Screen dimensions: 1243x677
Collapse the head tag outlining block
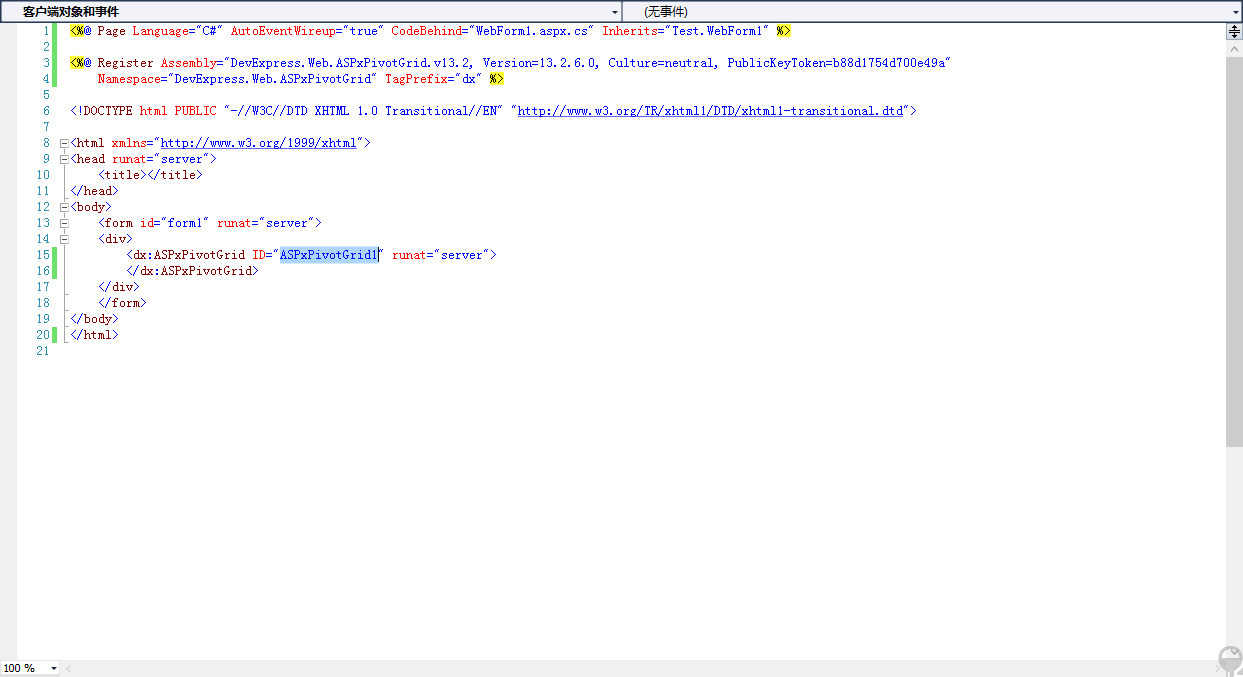pos(64,159)
